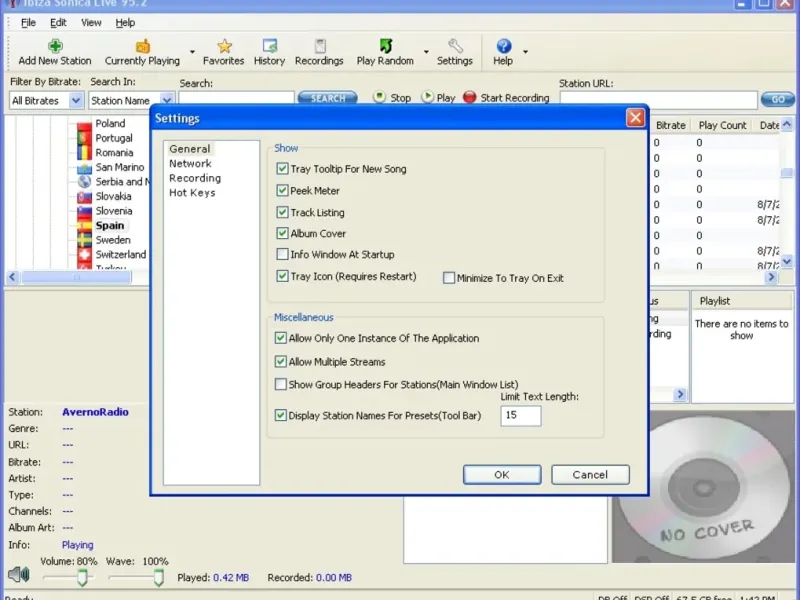Enable Info Window At Startup checkbox
The image size is (800, 600).
[x=283, y=255]
